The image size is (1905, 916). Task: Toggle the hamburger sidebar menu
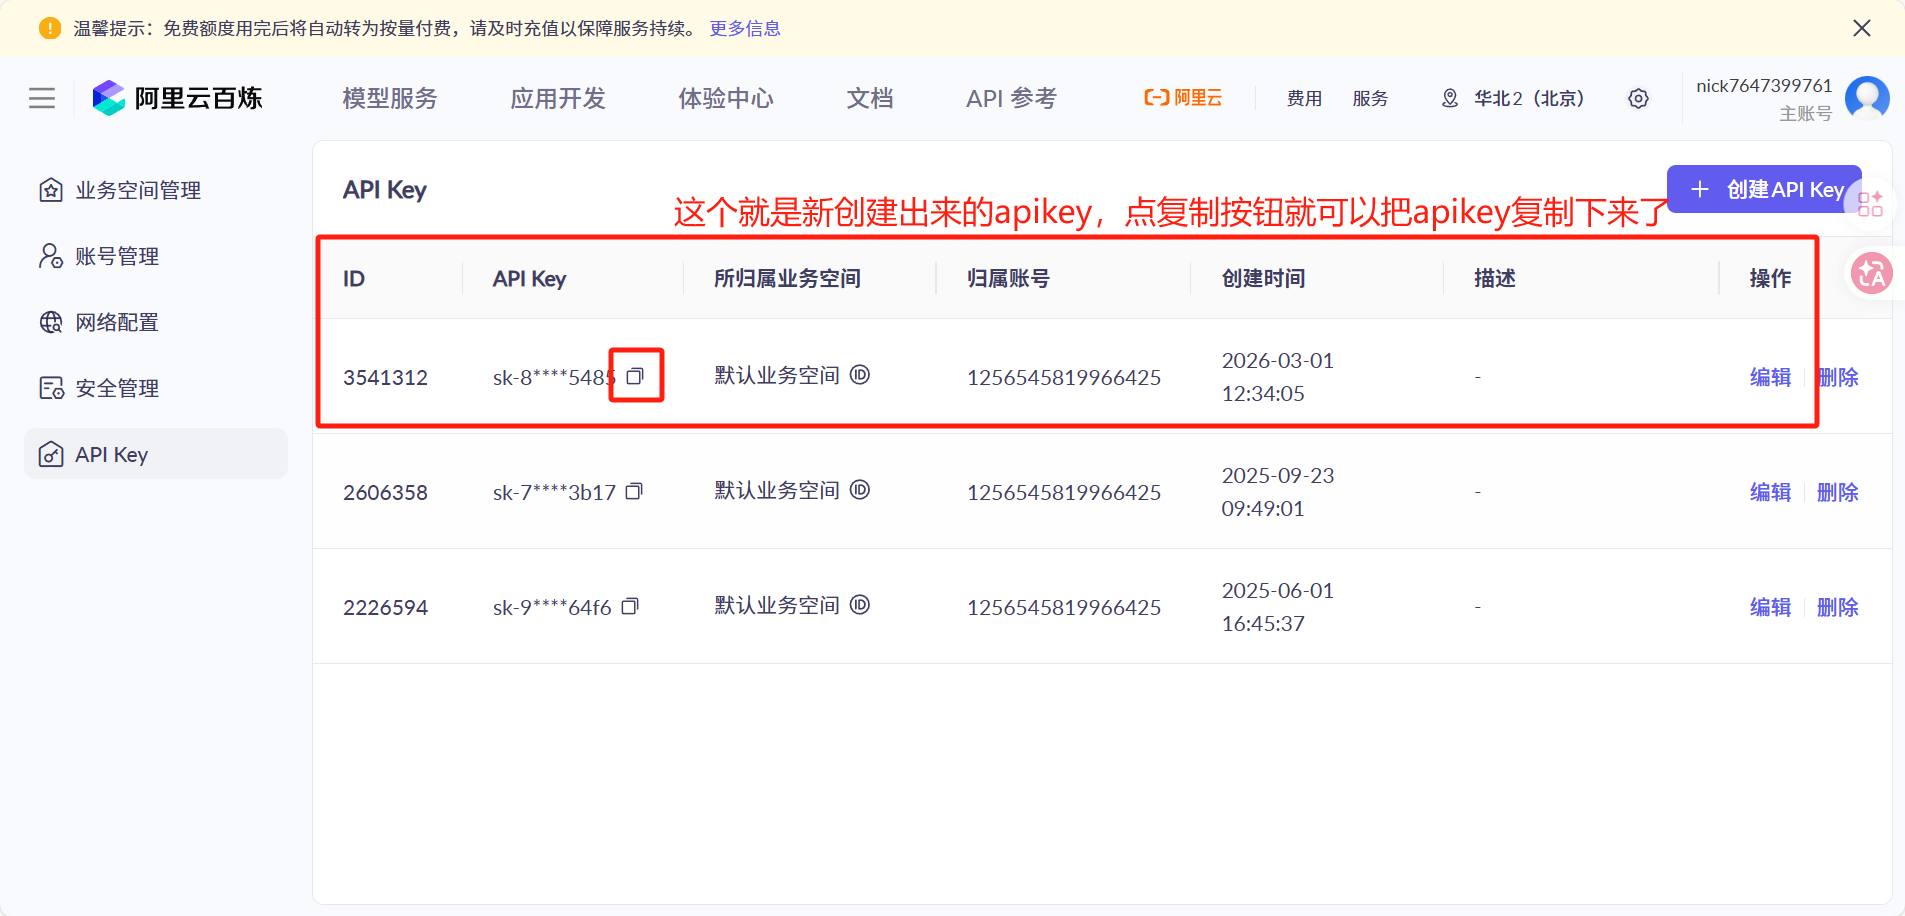click(42, 98)
